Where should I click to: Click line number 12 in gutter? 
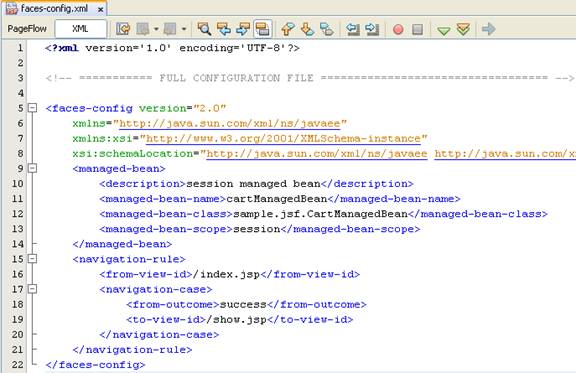(x=18, y=214)
